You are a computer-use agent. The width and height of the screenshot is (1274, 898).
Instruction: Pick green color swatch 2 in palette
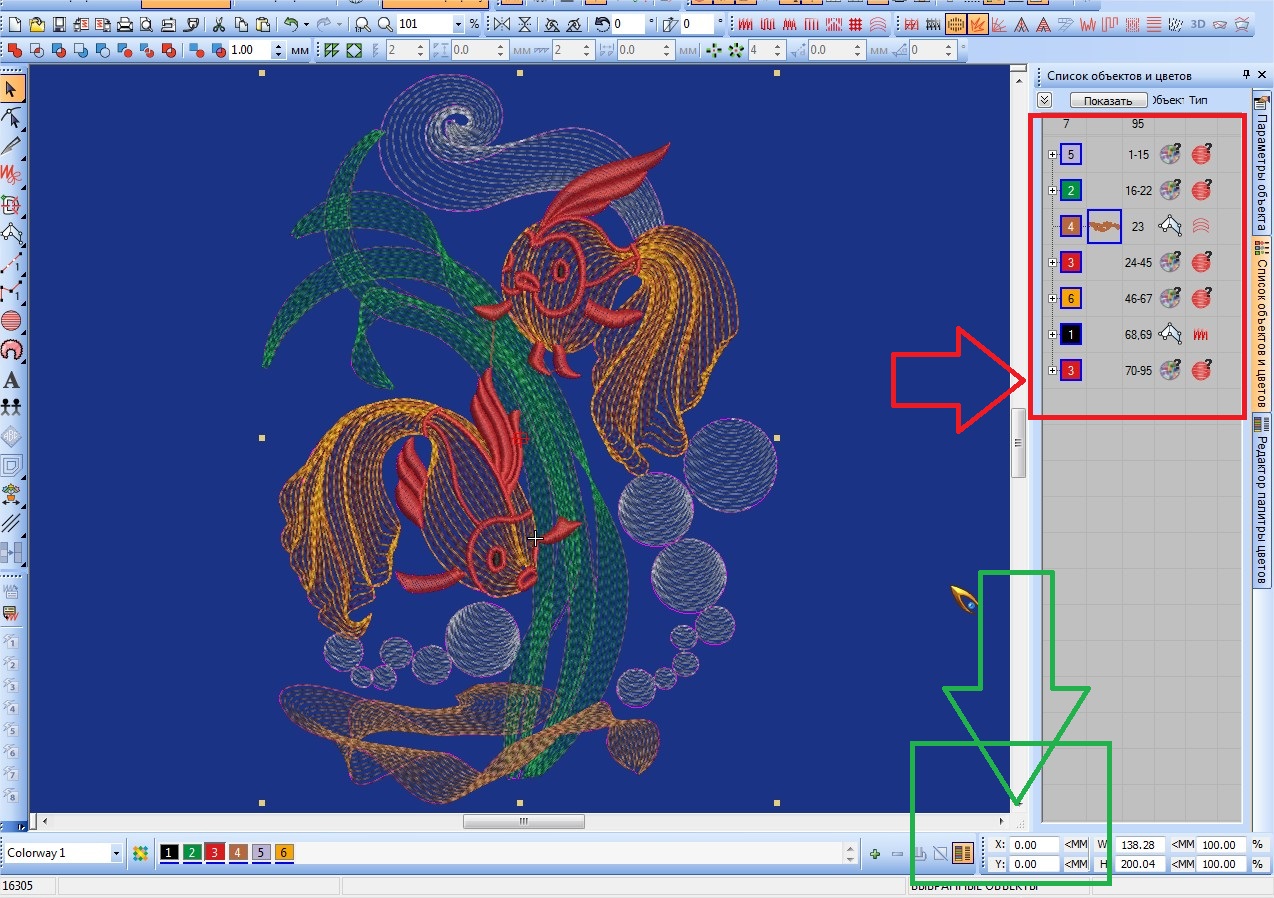(x=192, y=853)
